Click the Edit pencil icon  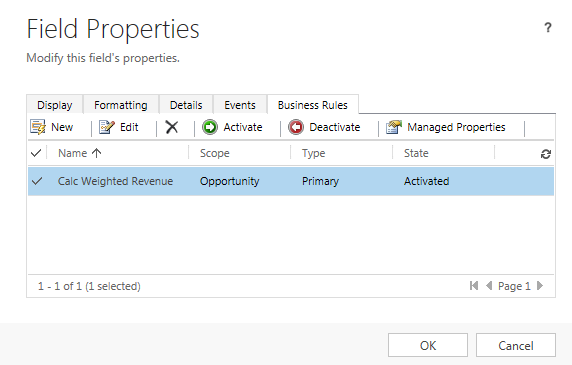(107, 127)
